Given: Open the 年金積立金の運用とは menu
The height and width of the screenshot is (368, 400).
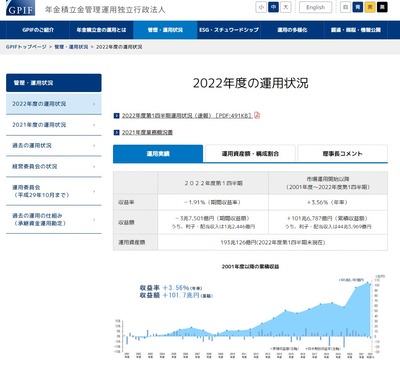Looking at the screenshot, I should click(101, 30).
